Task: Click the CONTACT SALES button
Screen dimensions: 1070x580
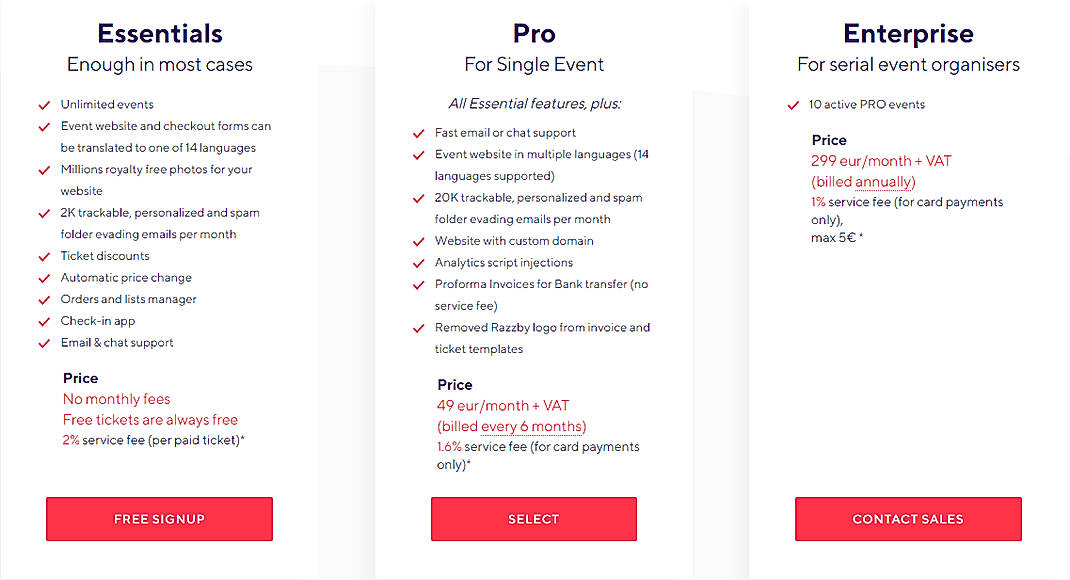Action: pyautogui.click(x=907, y=519)
